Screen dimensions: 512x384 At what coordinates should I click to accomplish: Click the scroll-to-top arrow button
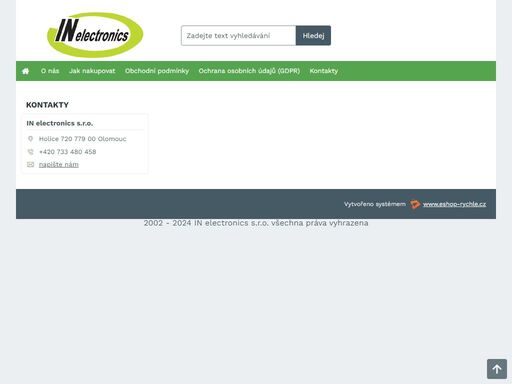coord(497,369)
